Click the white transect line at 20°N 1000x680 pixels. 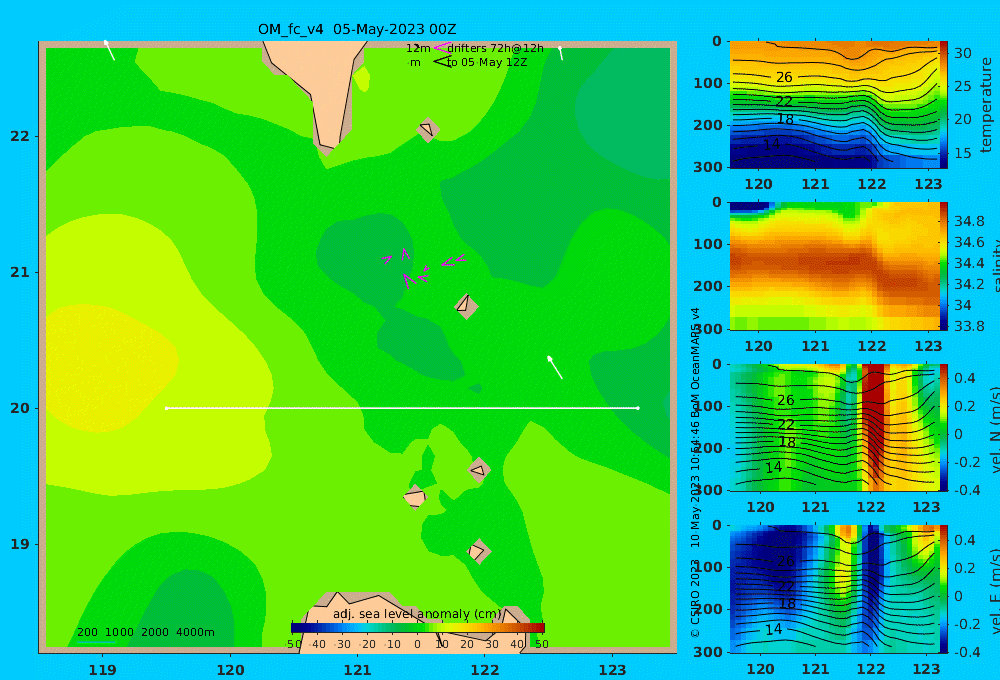[402, 408]
